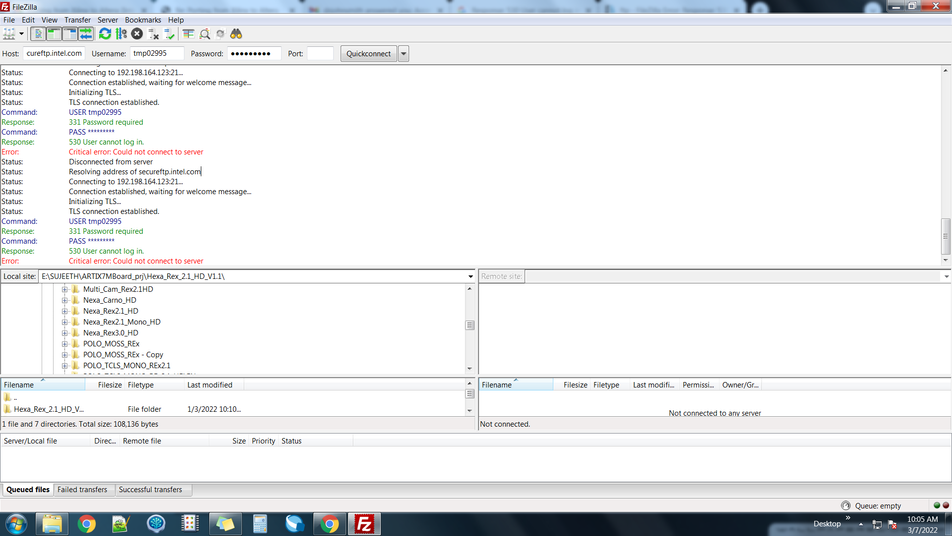
Task: Click the Username input field
Action: click(x=157, y=53)
